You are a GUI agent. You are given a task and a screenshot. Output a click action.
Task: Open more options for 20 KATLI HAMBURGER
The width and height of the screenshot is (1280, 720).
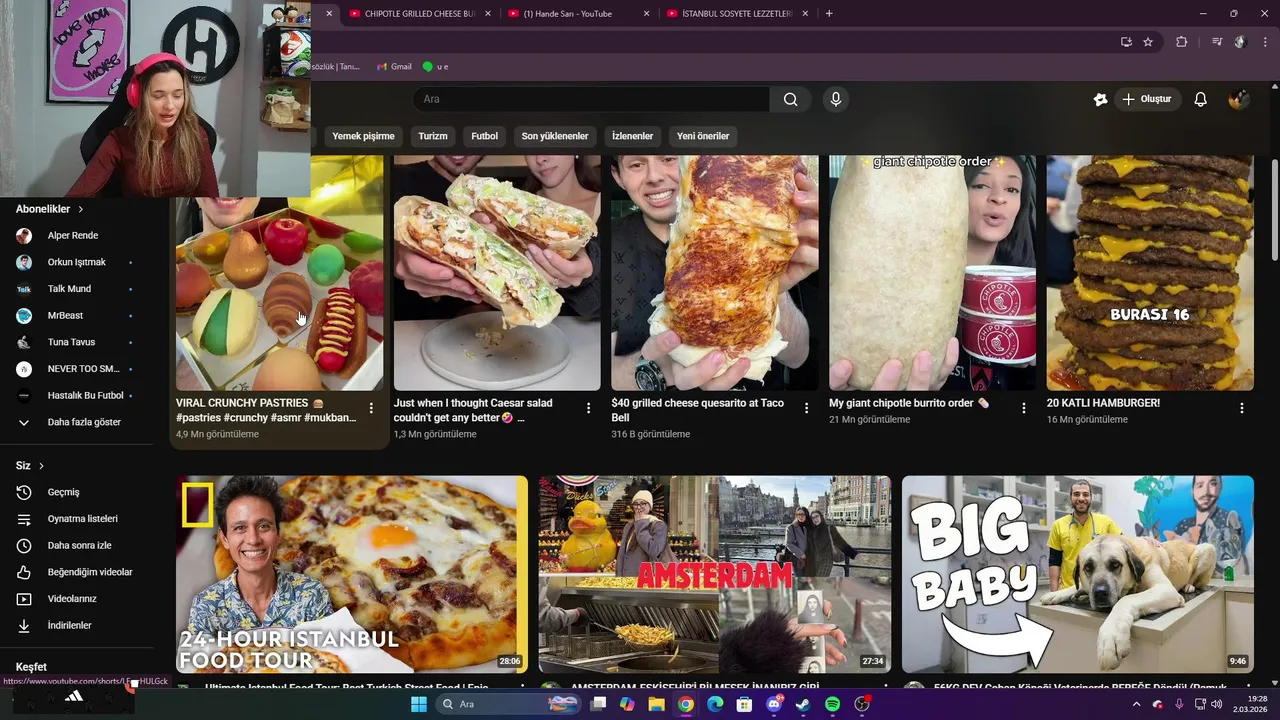[x=1242, y=408]
